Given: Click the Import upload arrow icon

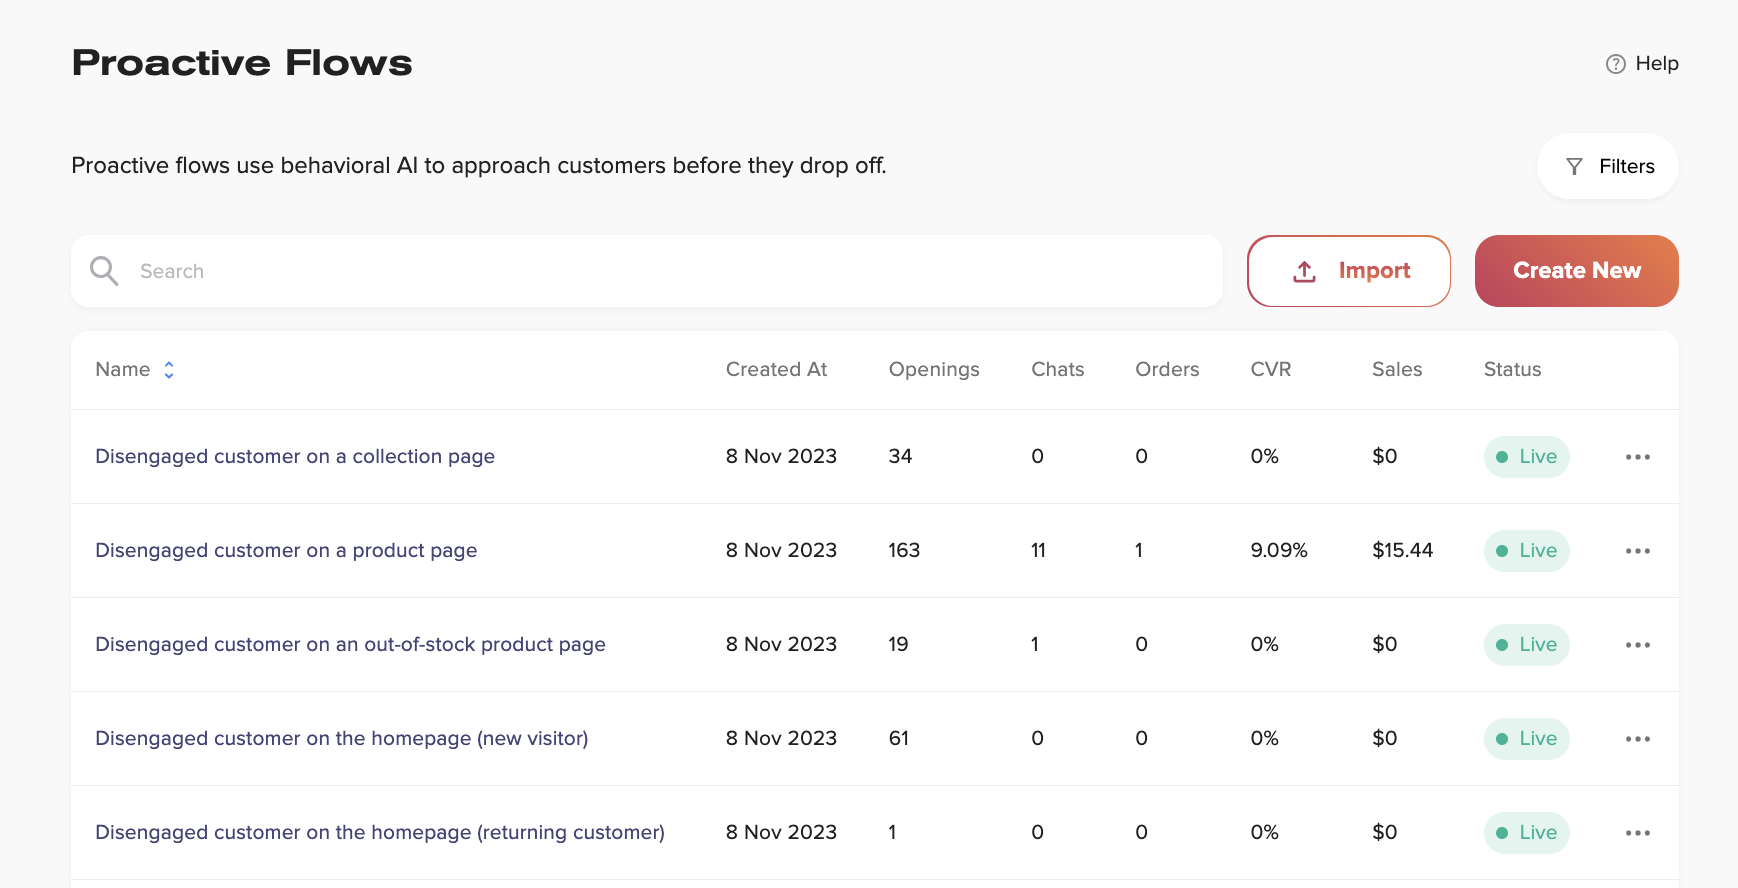Looking at the screenshot, I should (1304, 271).
